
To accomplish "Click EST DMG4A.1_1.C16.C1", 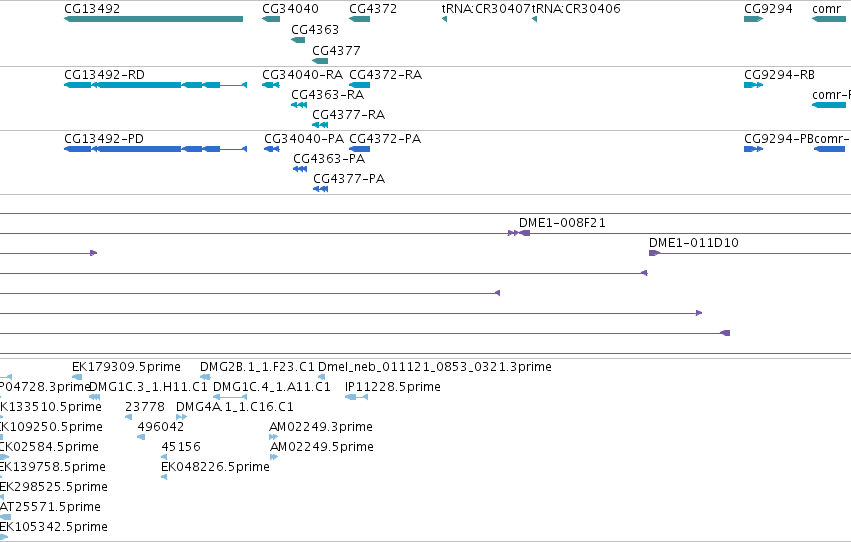I will click(x=181, y=417).
